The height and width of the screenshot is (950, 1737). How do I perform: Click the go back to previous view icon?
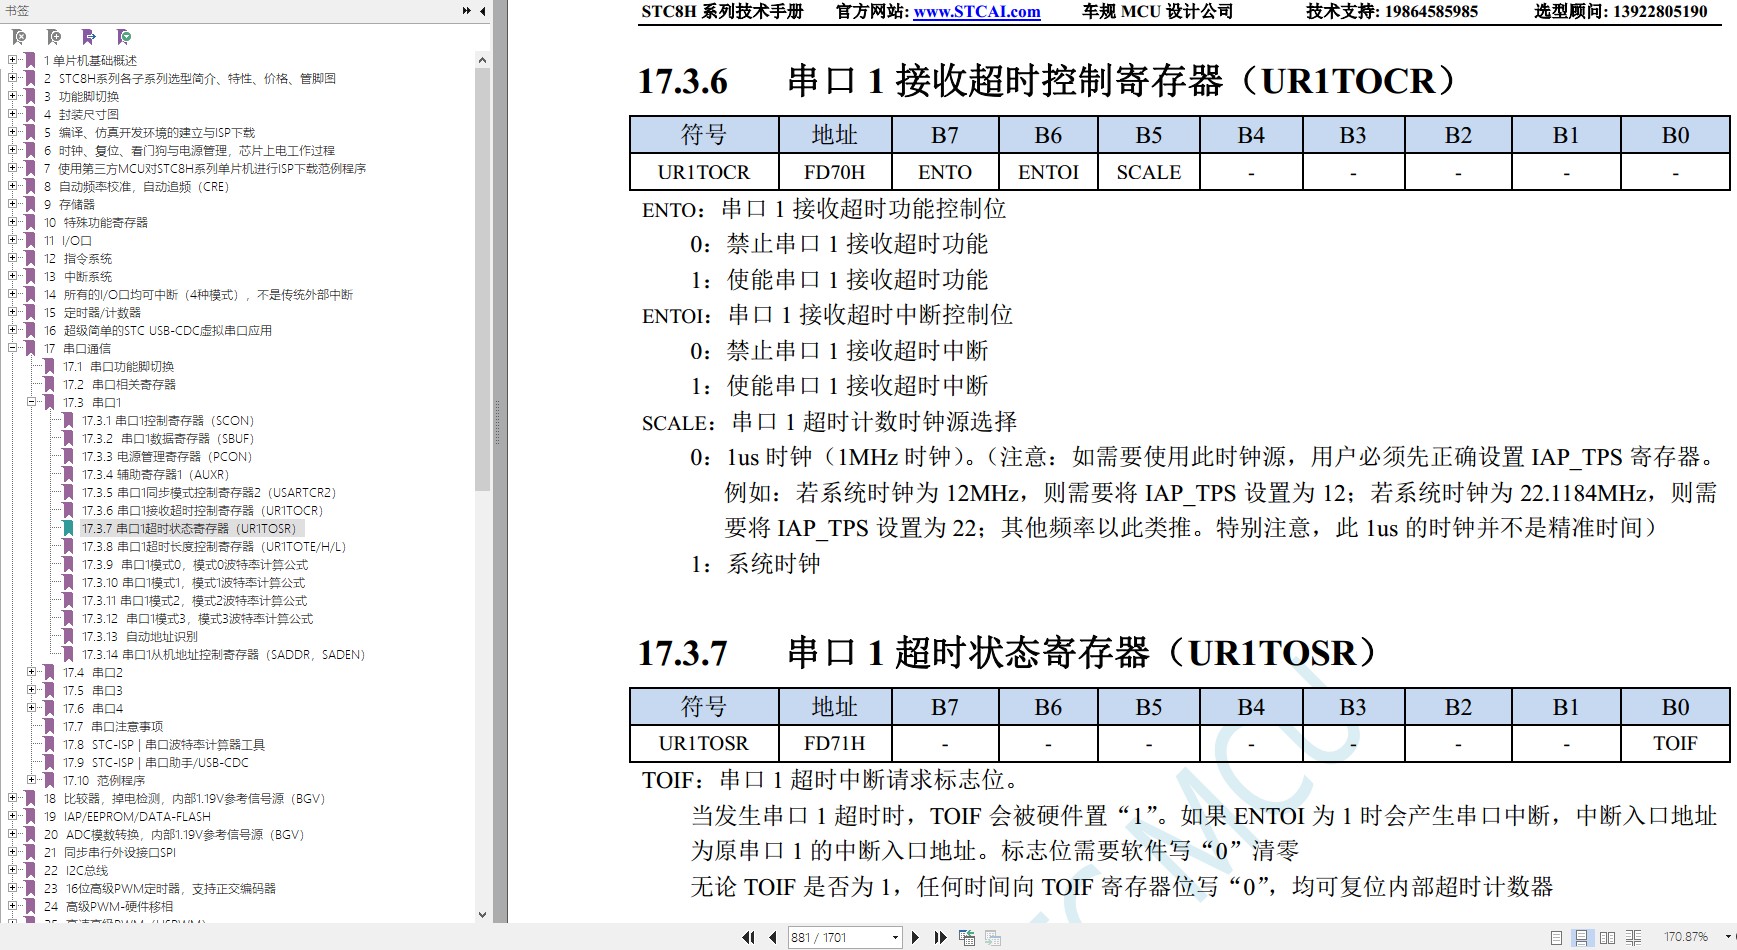tap(967, 937)
